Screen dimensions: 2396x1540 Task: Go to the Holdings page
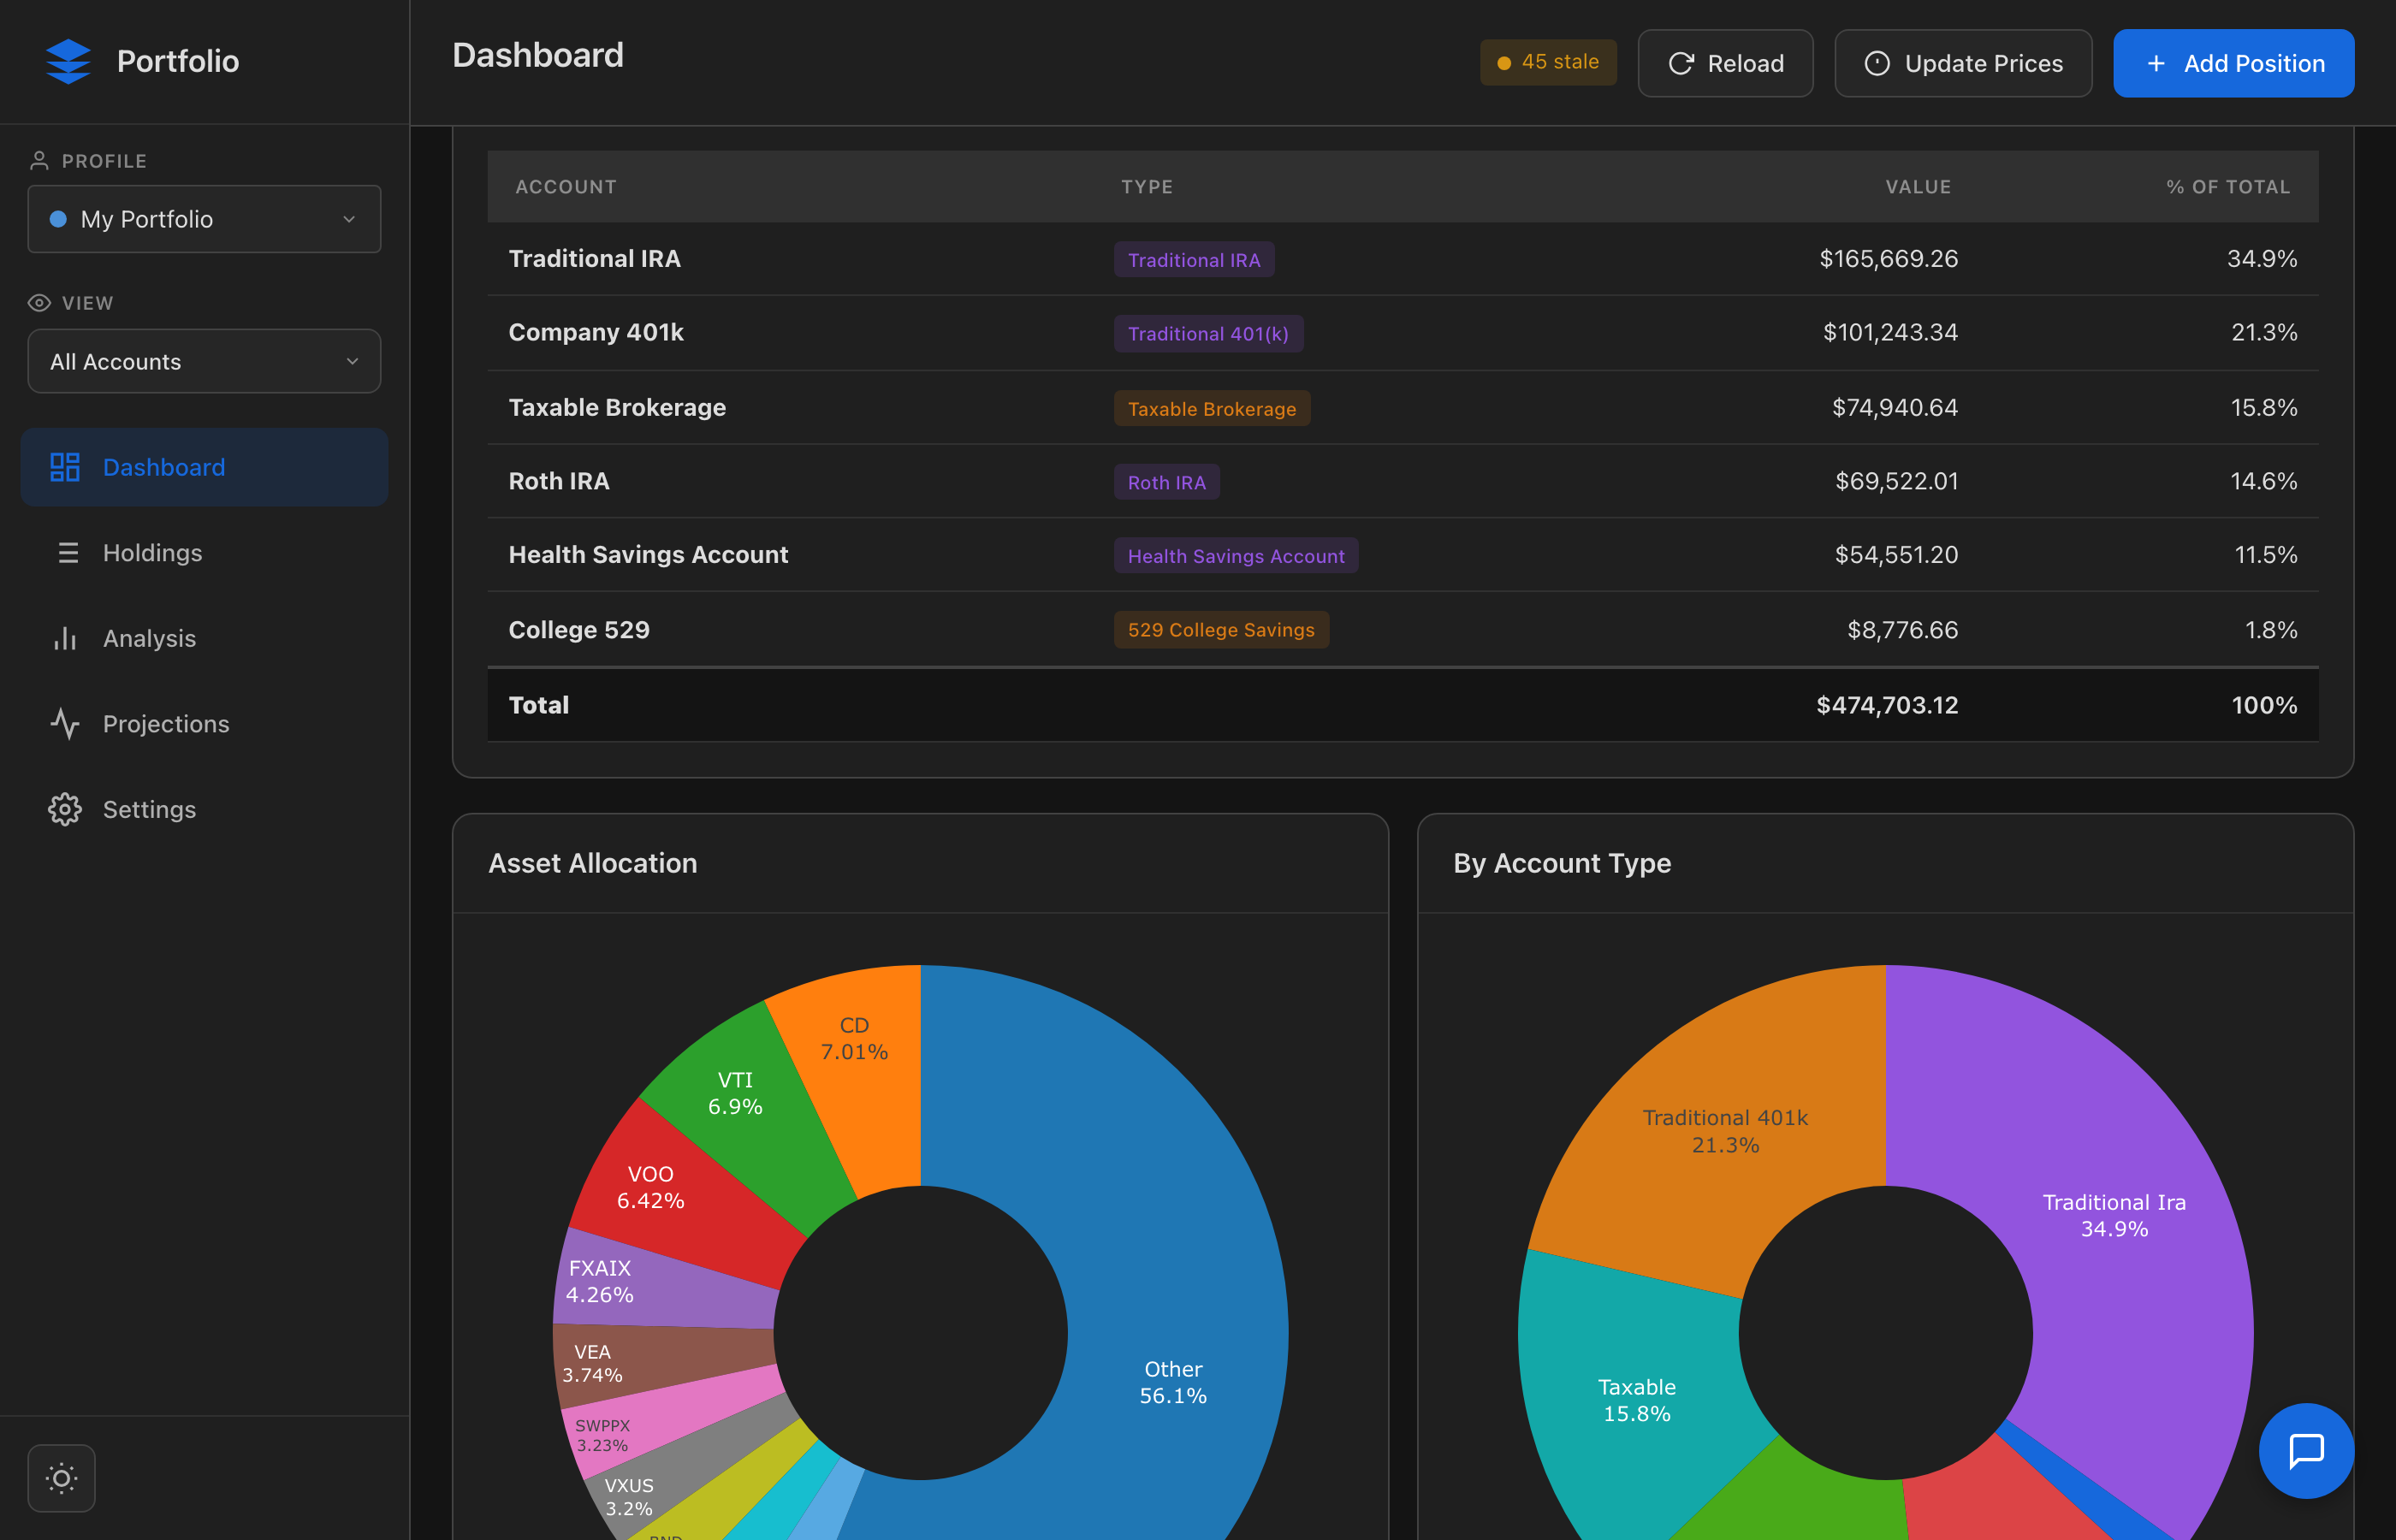pyautogui.click(x=152, y=553)
